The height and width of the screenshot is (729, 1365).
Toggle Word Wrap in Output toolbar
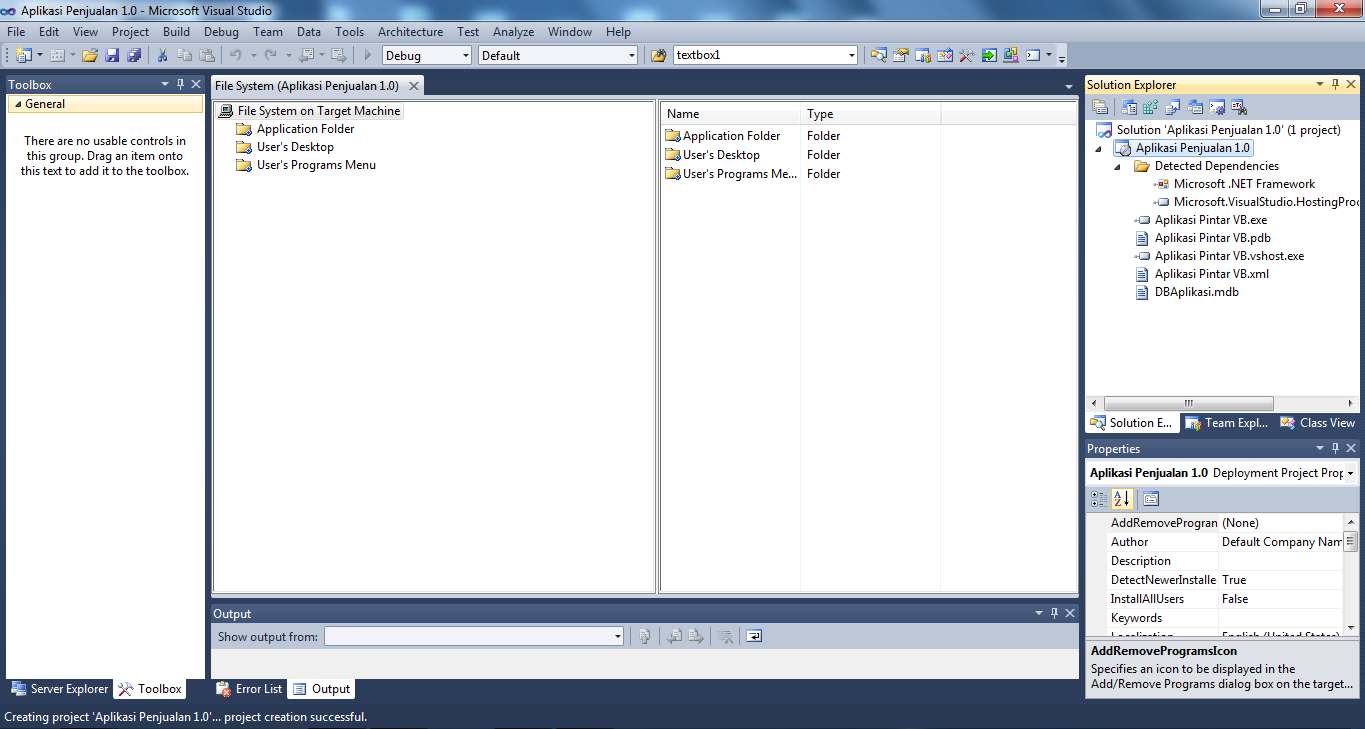tap(754, 636)
